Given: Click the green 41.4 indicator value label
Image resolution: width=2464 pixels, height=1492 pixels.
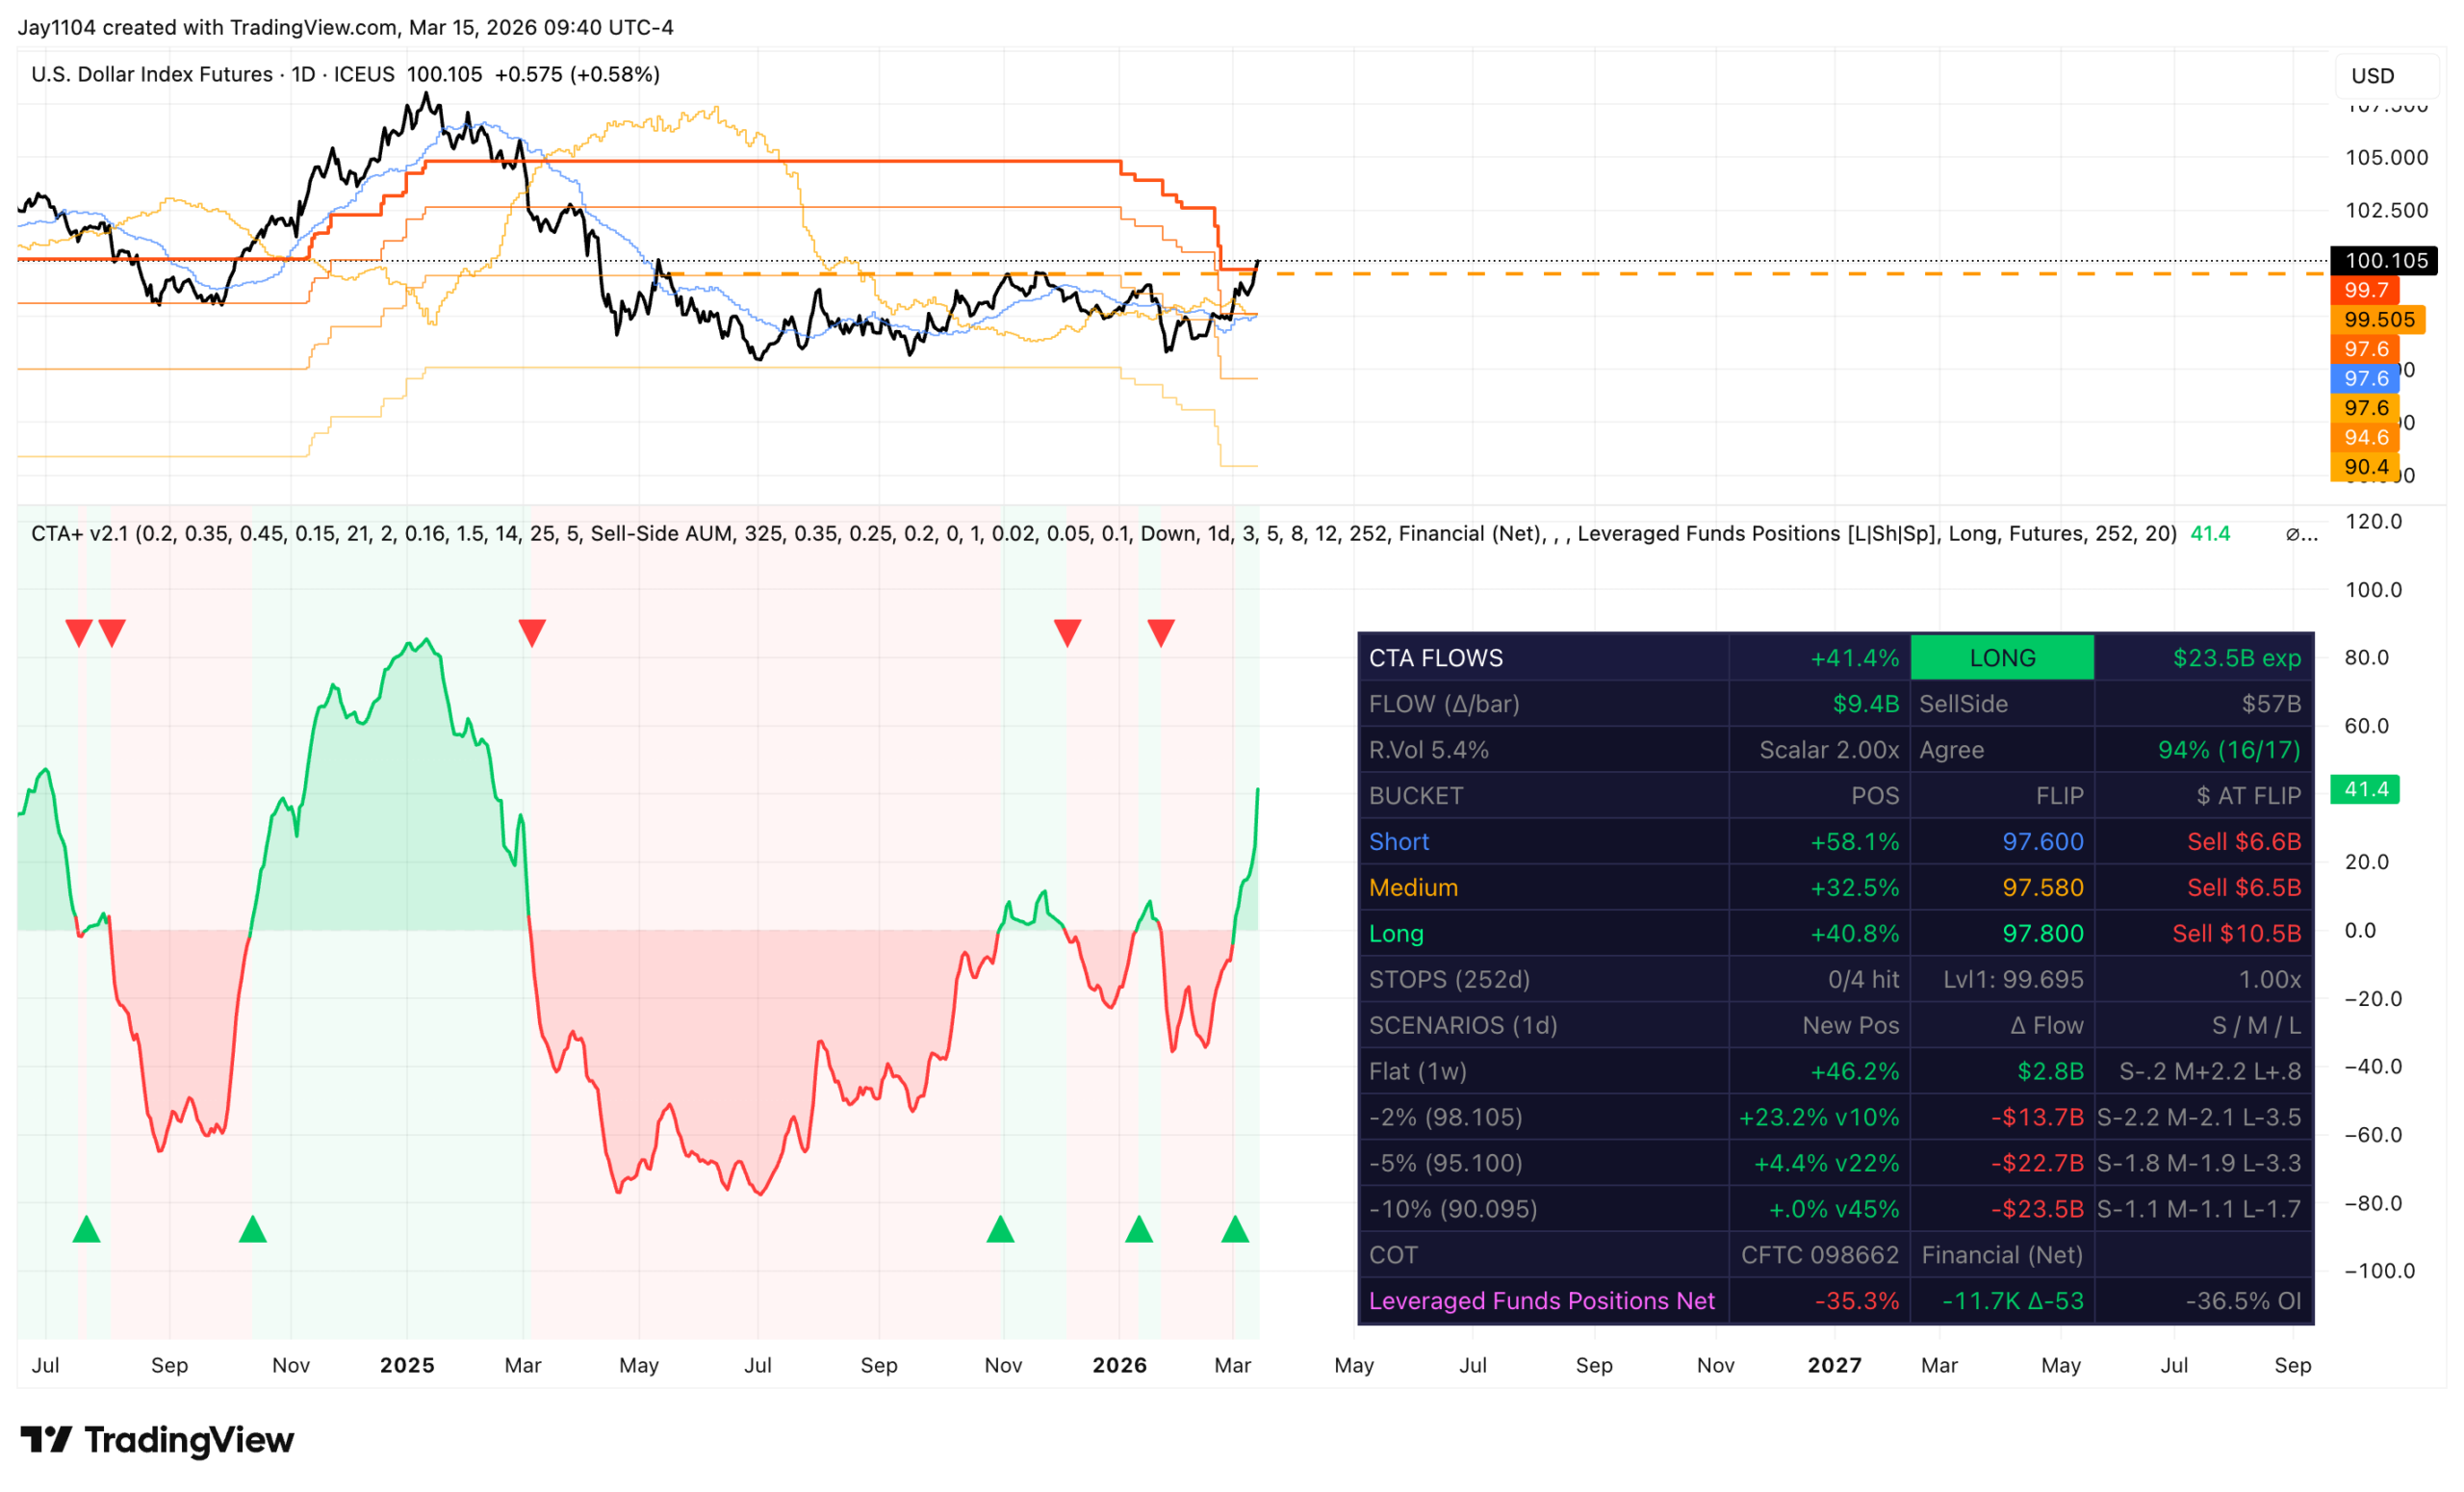Looking at the screenshot, I should [2365, 789].
